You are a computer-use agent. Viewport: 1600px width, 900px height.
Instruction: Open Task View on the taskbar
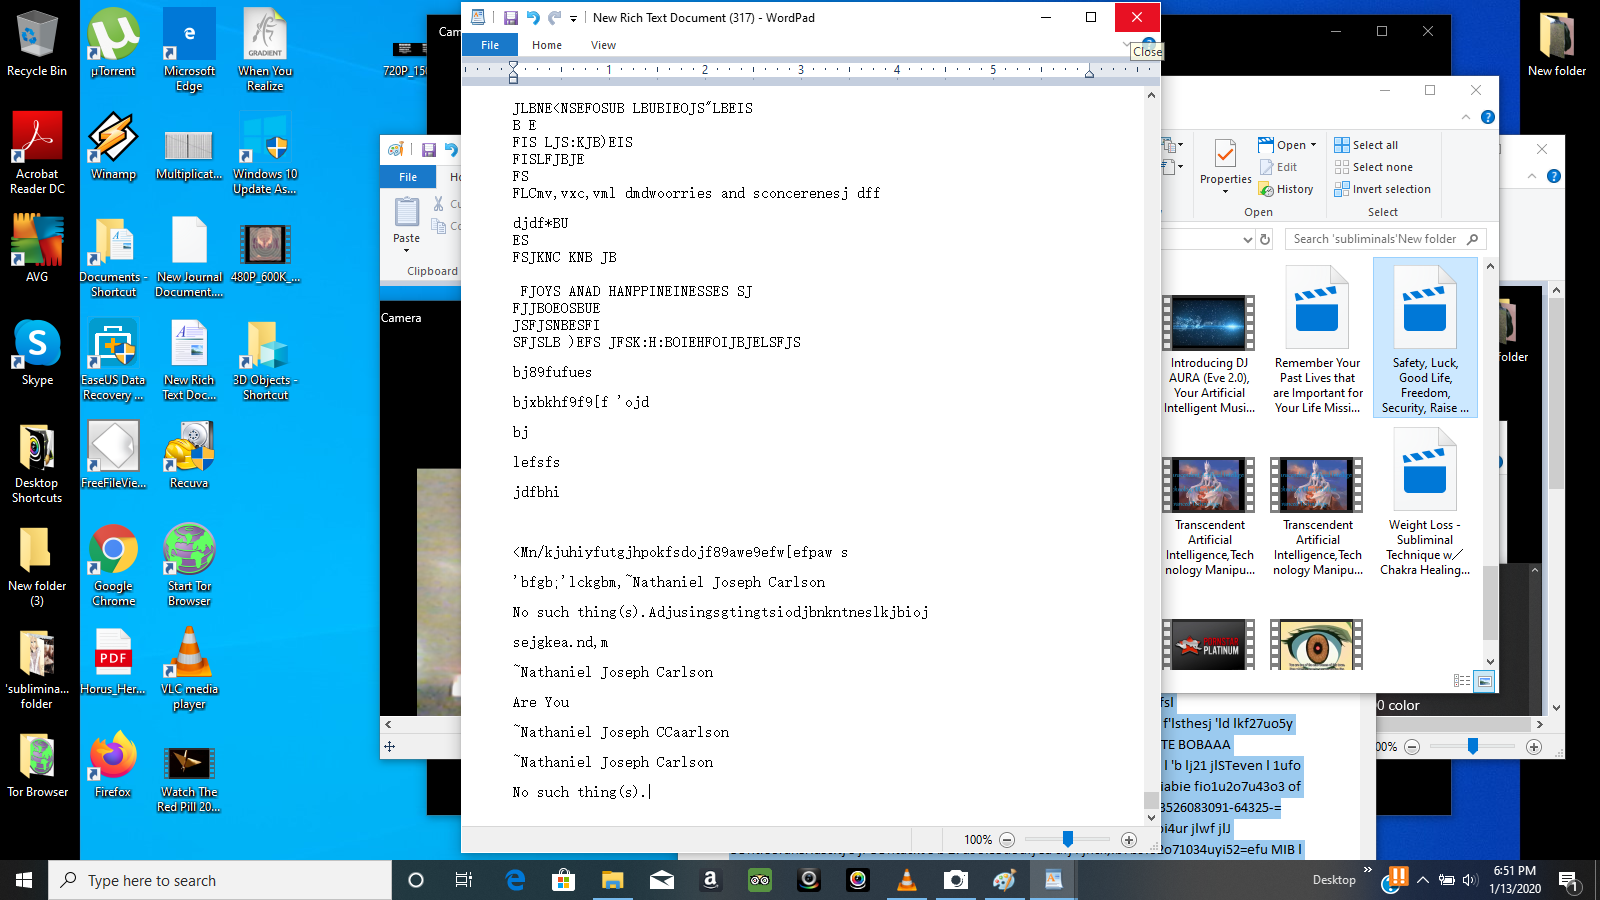464,880
